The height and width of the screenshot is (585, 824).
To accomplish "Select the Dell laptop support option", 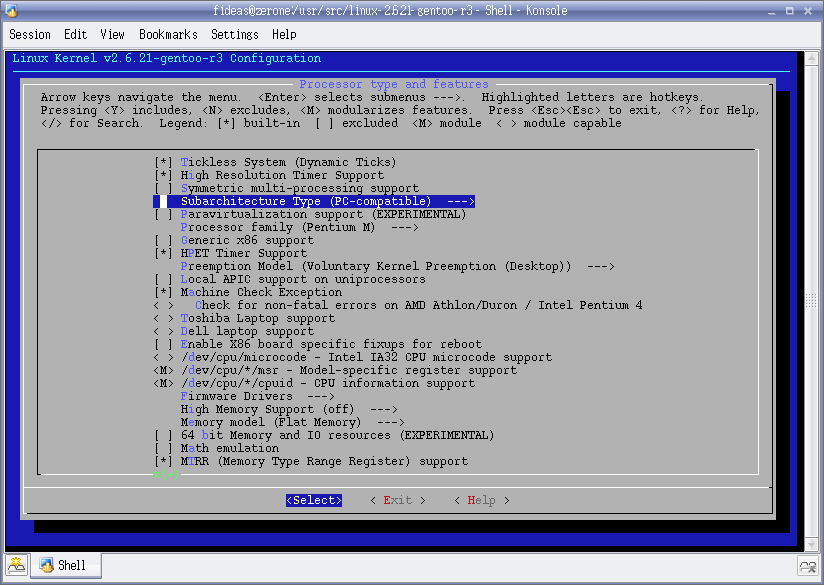I will pos(234,331).
